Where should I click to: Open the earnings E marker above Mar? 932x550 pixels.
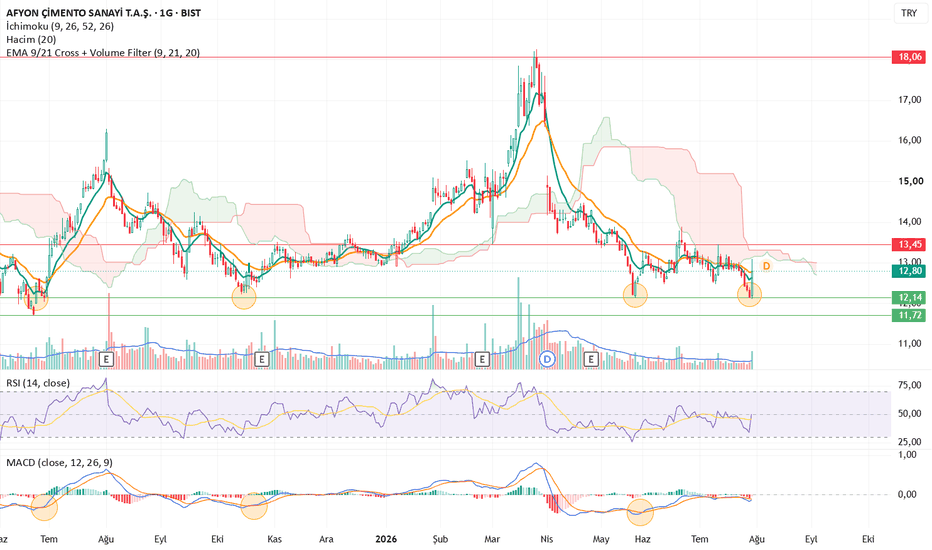(482, 359)
